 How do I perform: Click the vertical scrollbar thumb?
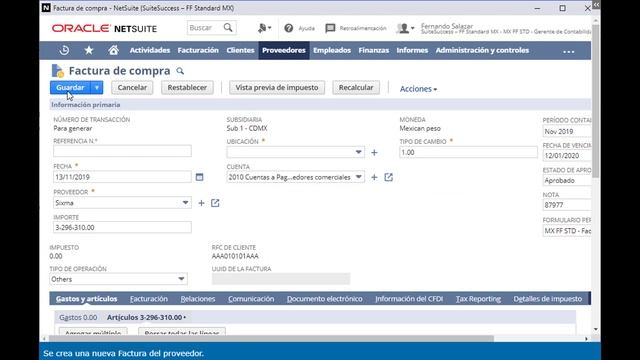[596, 100]
